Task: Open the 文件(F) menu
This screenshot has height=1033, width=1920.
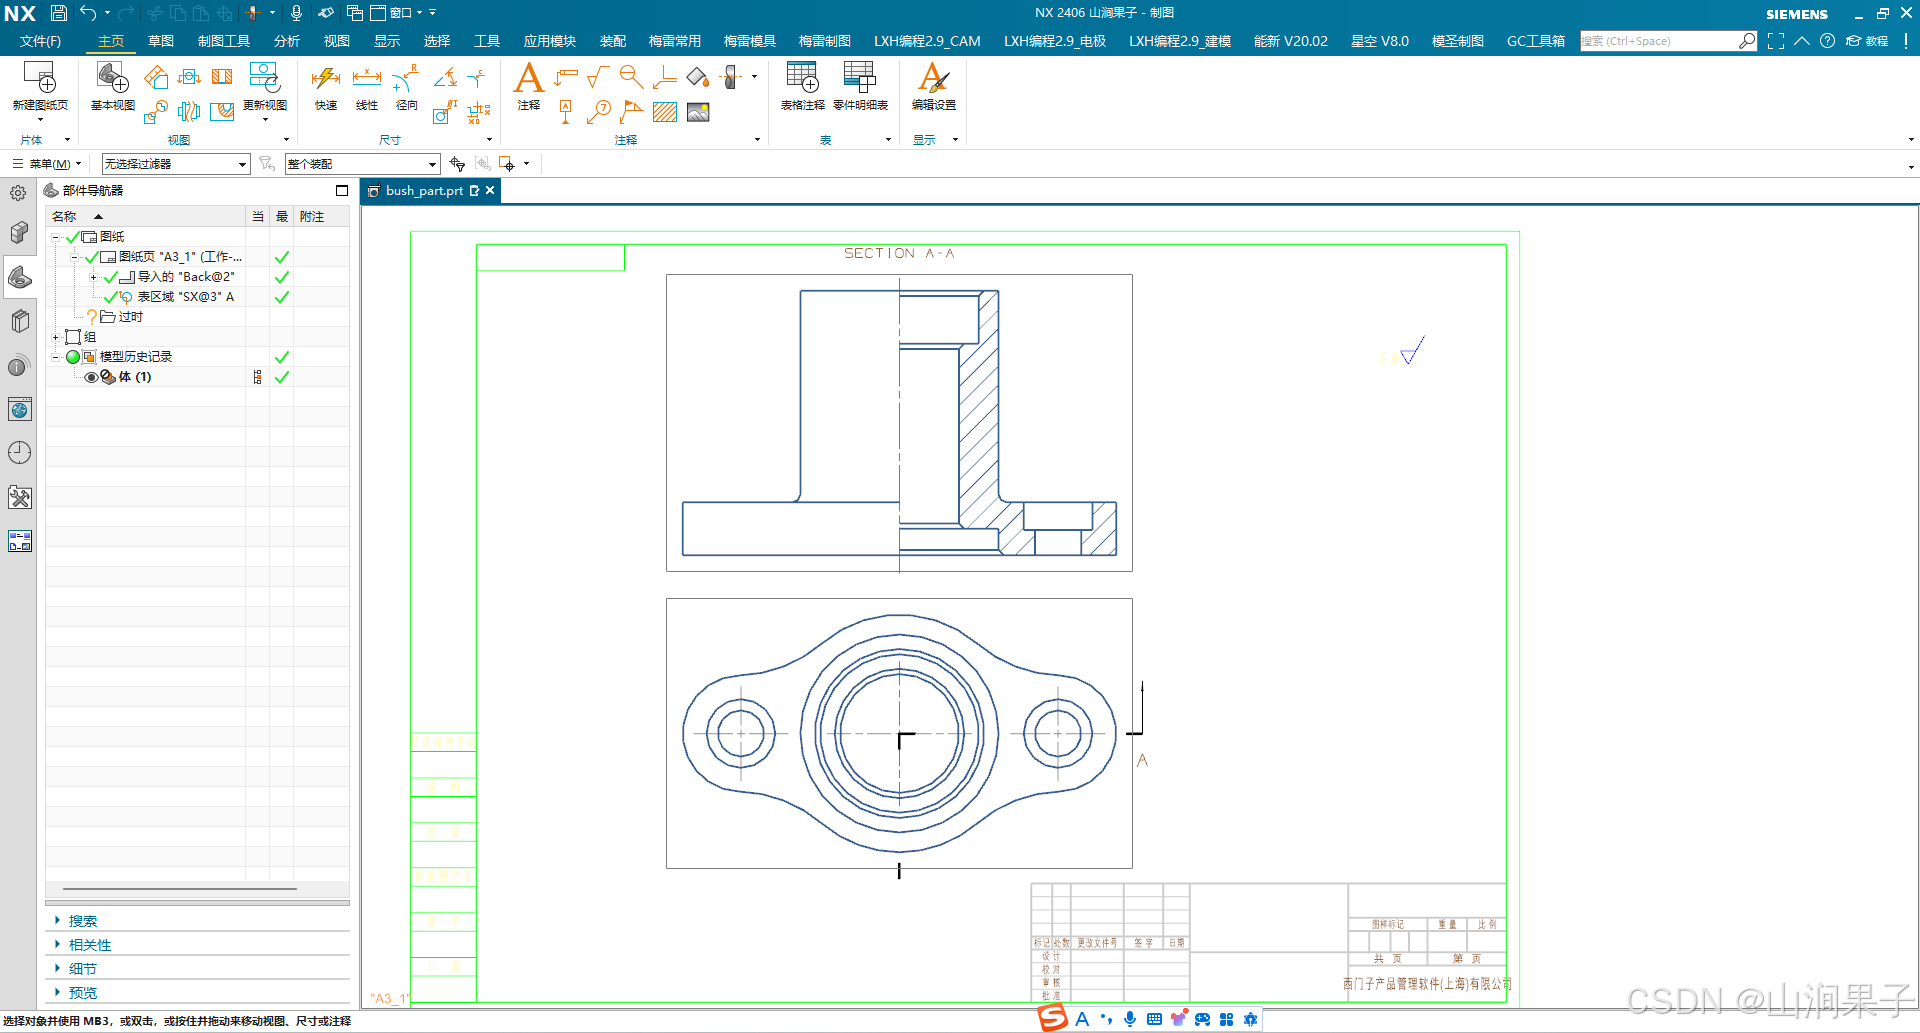Action: (x=40, y=41)
